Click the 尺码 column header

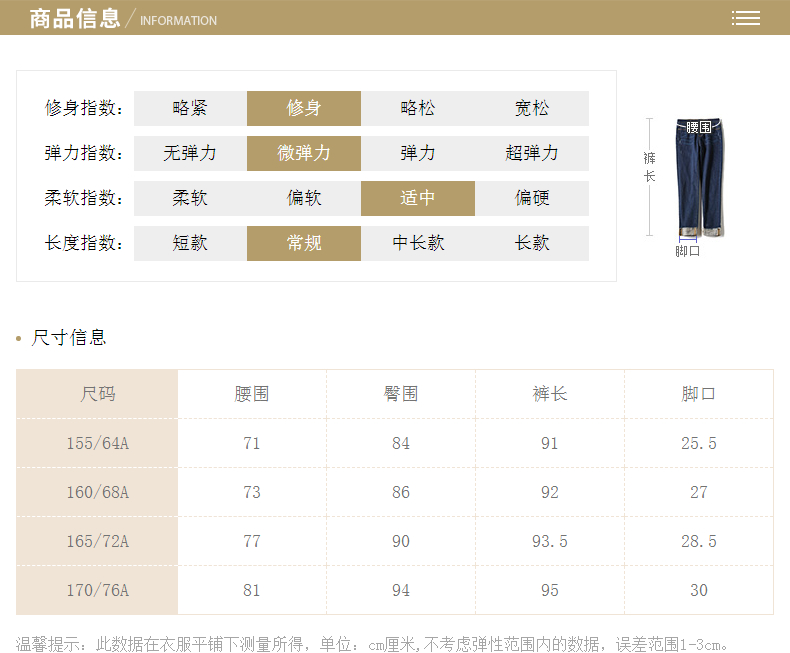(x=98, y=394)
